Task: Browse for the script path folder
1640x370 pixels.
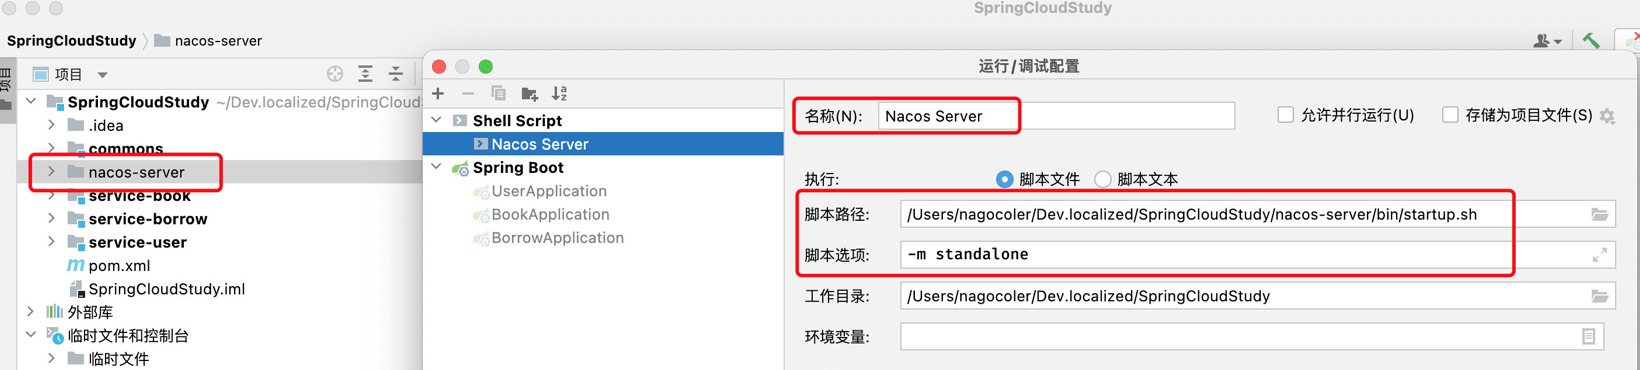Action: (x=1600, y=214)
